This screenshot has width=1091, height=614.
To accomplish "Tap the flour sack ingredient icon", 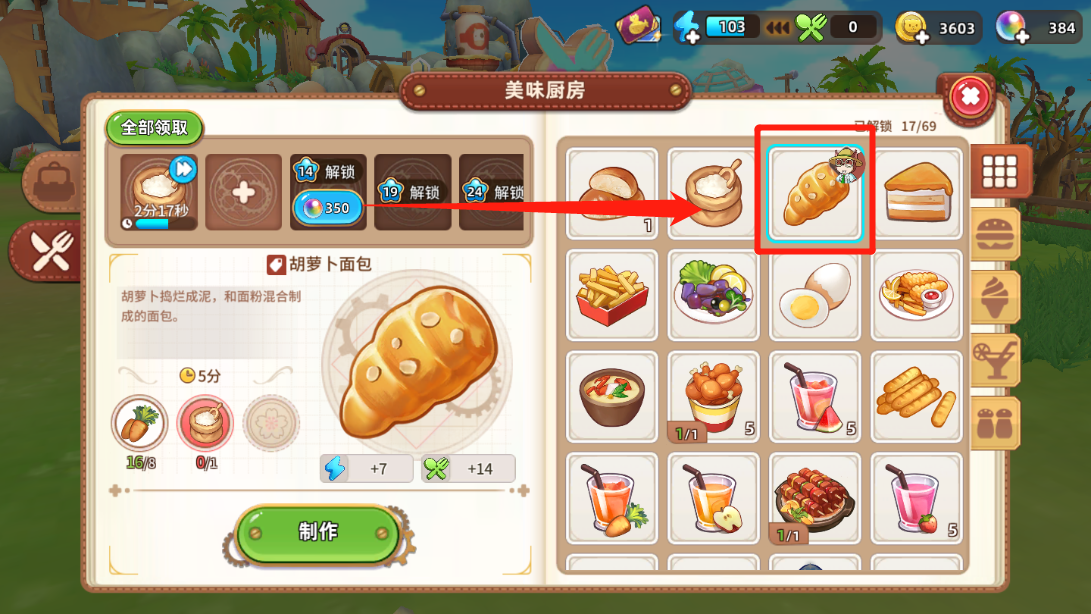I will coord(205,423).
